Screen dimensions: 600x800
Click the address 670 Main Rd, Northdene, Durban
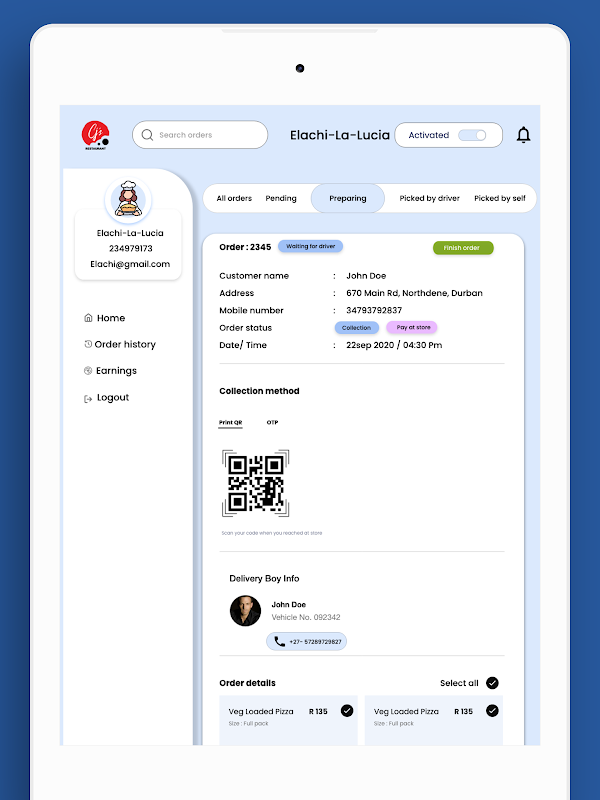414,293
